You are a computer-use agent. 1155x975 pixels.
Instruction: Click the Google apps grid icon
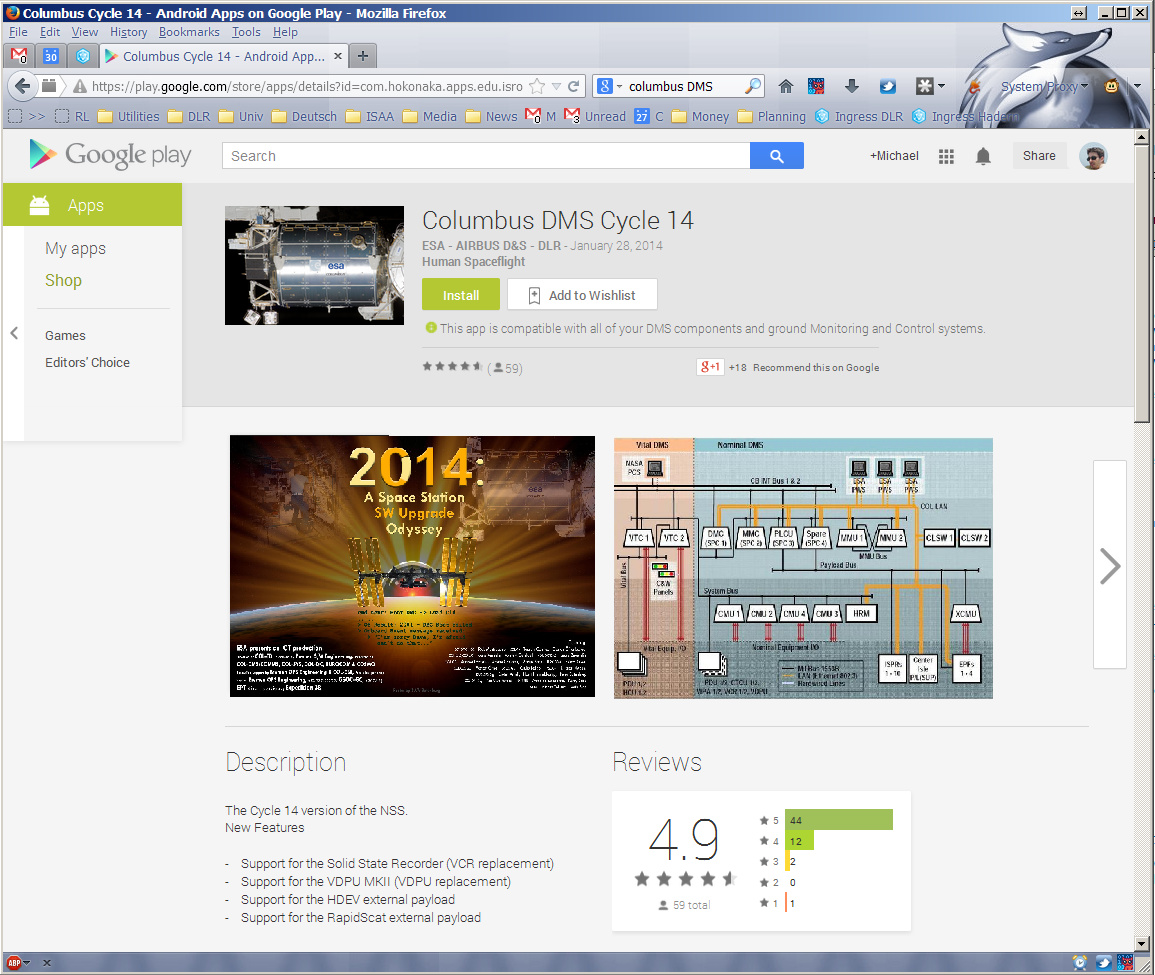point(946,156)
